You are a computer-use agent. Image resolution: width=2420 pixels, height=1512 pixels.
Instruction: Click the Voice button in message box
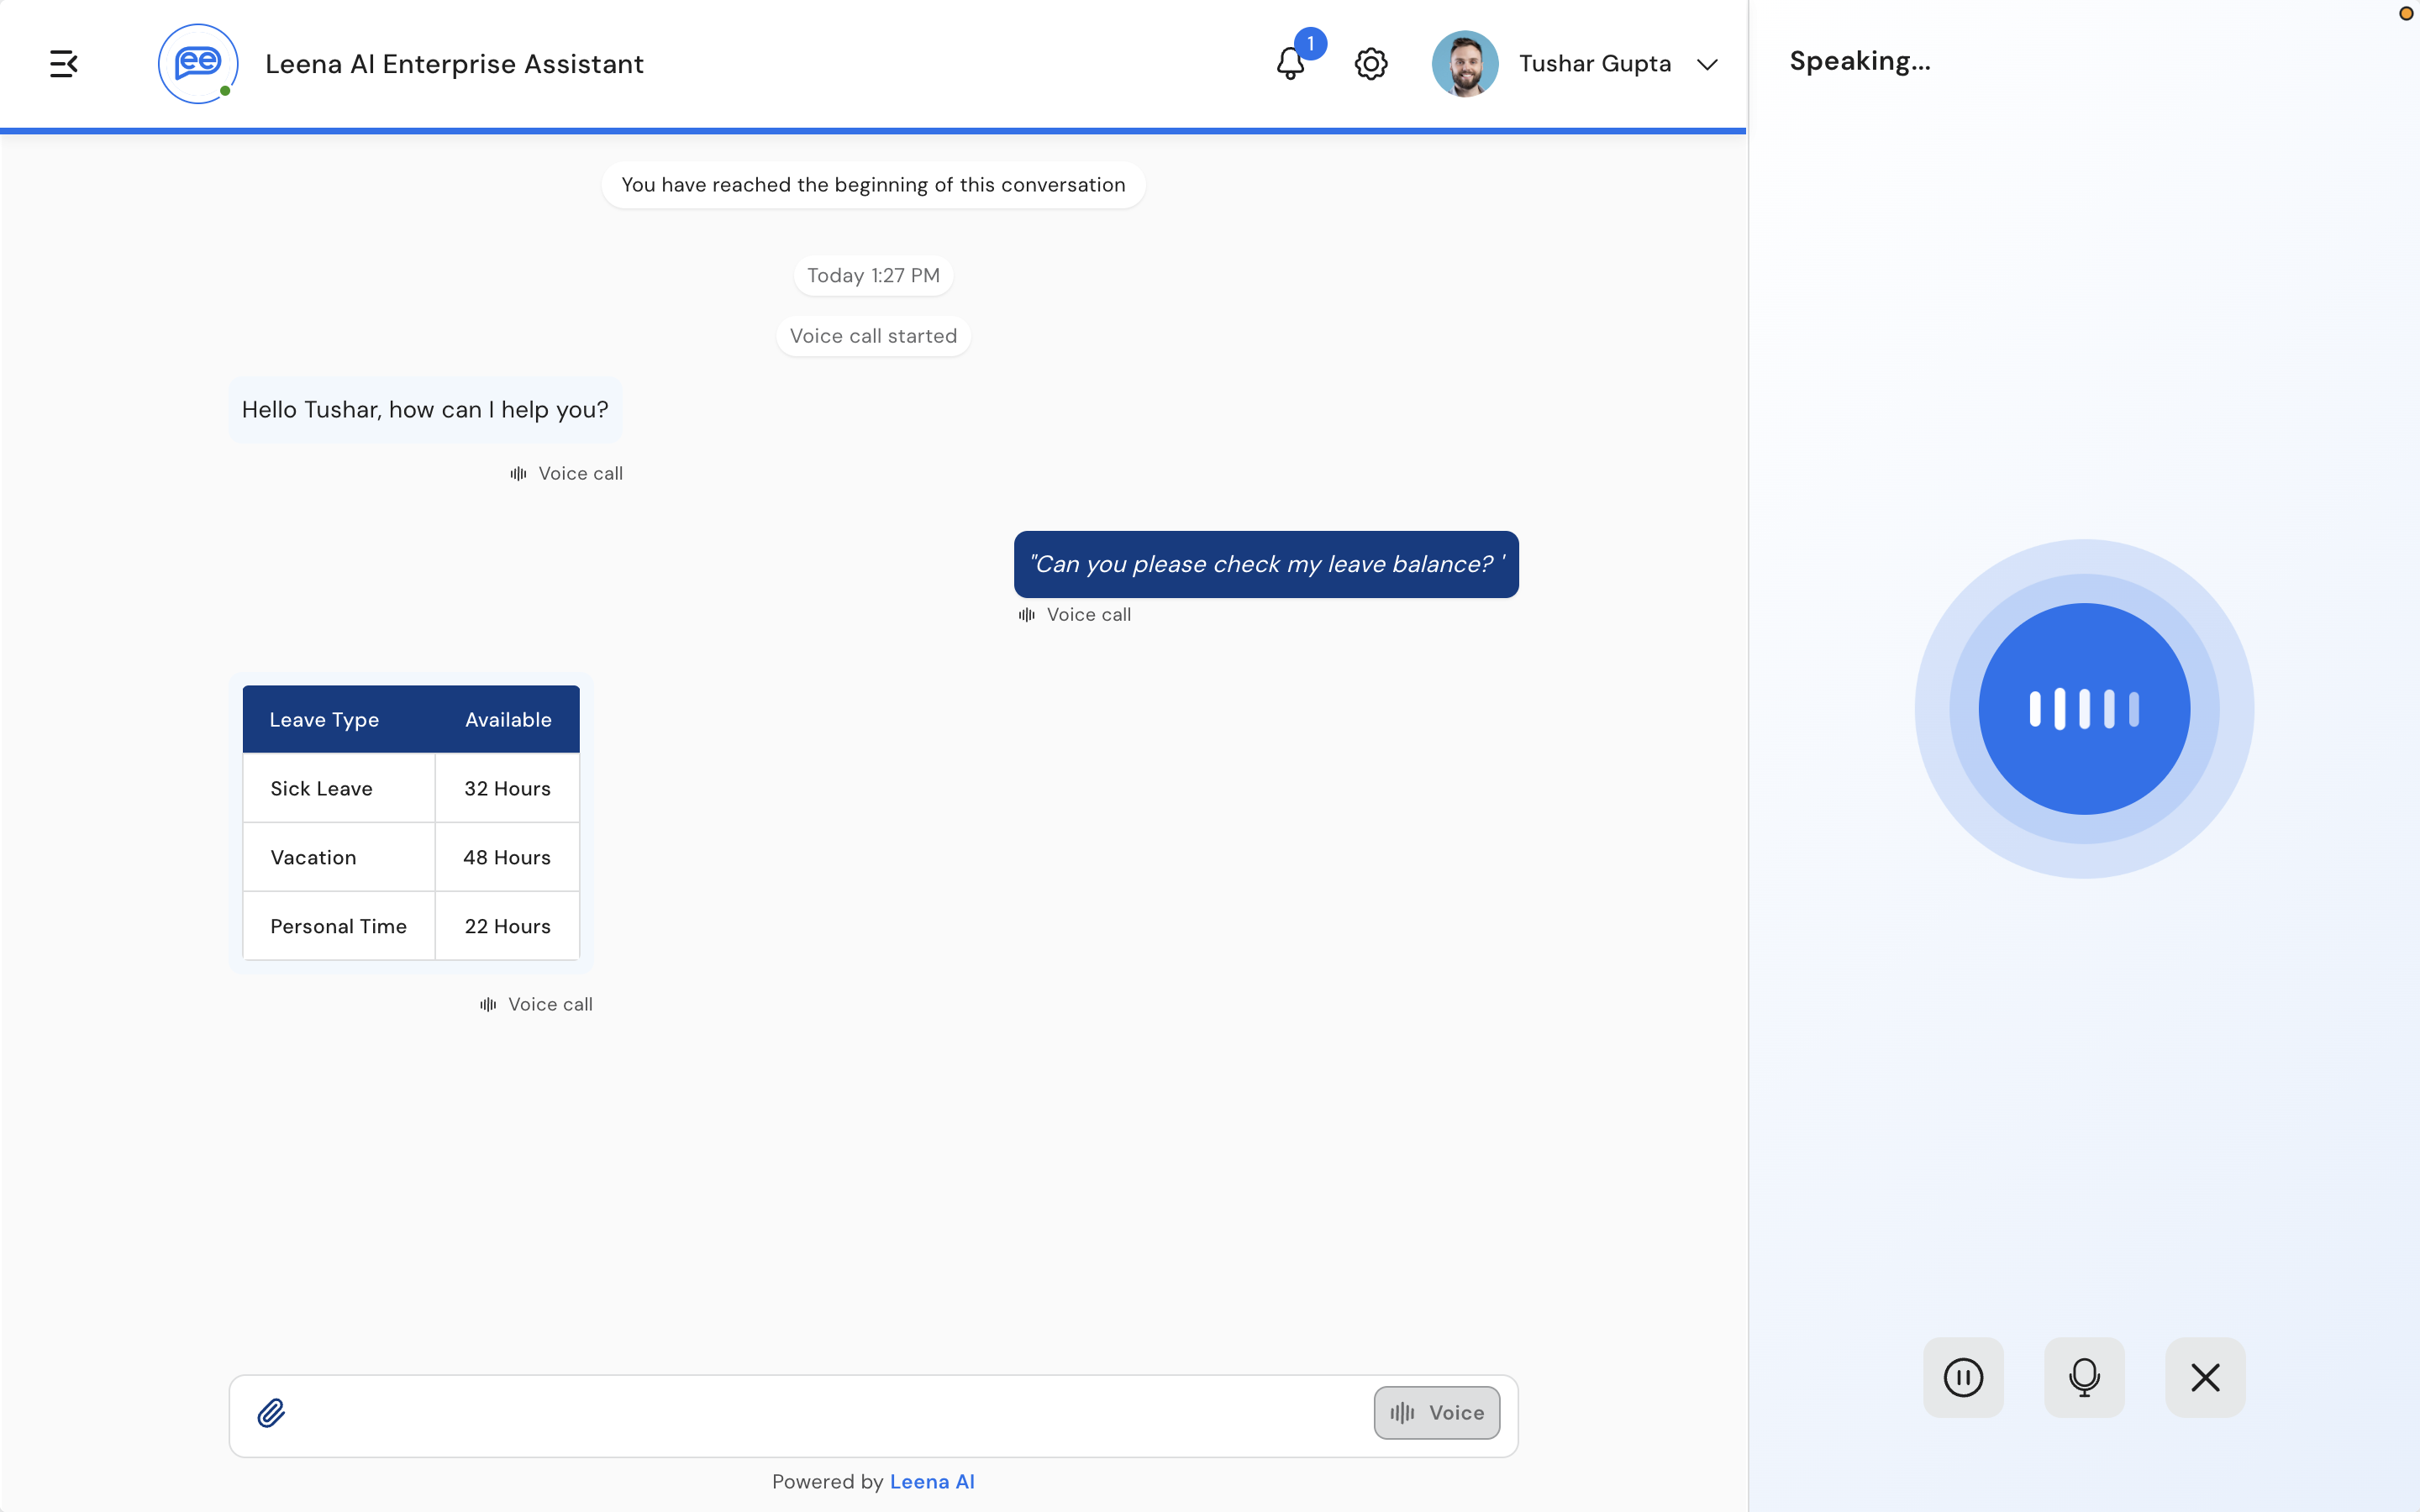(1436, 1413)
